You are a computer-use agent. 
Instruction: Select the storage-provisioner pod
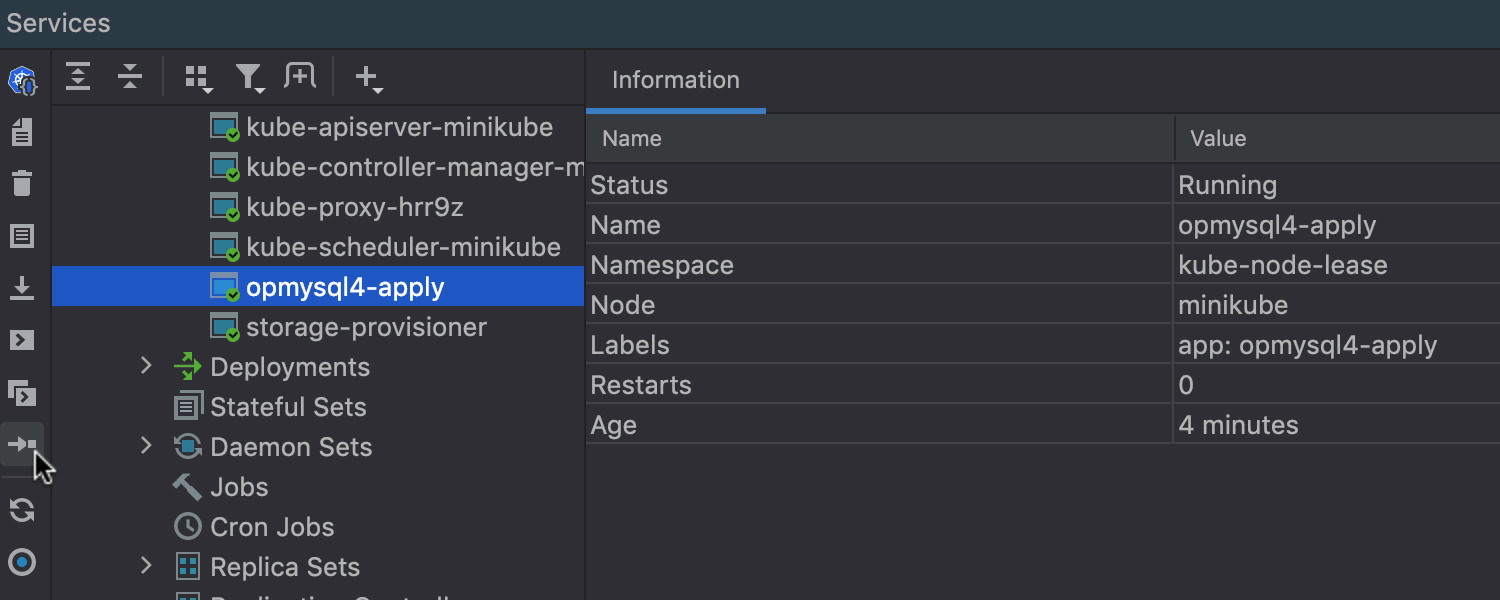(366, 327)
